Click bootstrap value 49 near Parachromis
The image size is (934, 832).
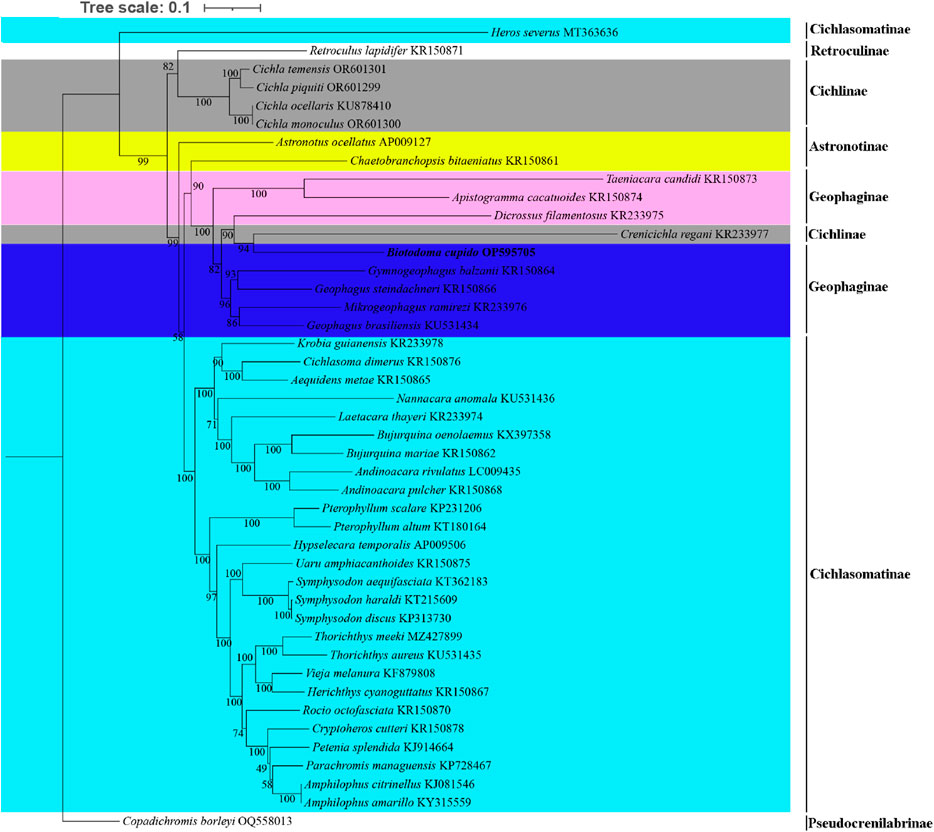coord(261,768)
